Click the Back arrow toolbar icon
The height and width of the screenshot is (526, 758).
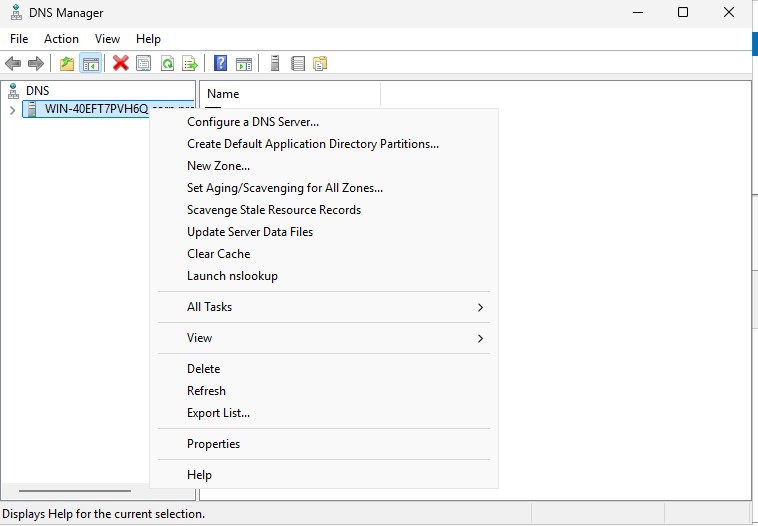pos(13,63)
